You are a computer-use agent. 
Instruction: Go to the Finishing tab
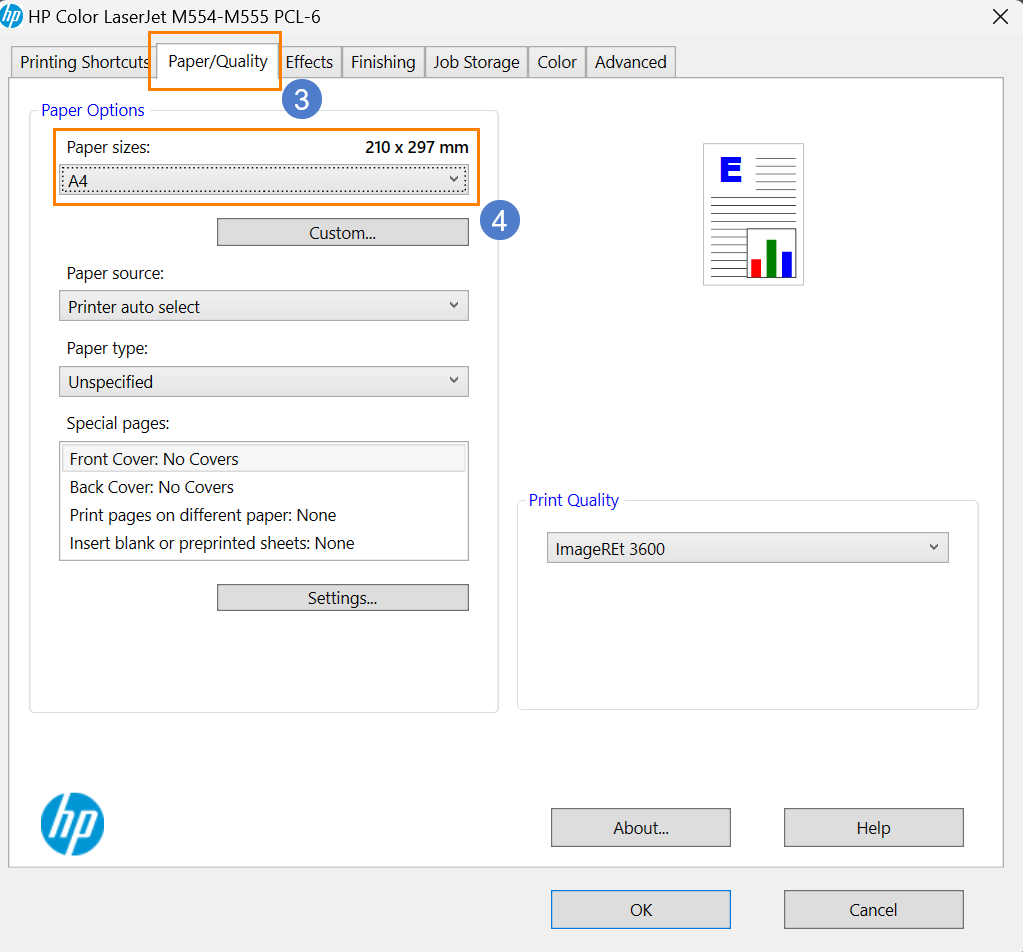(383, 62)
